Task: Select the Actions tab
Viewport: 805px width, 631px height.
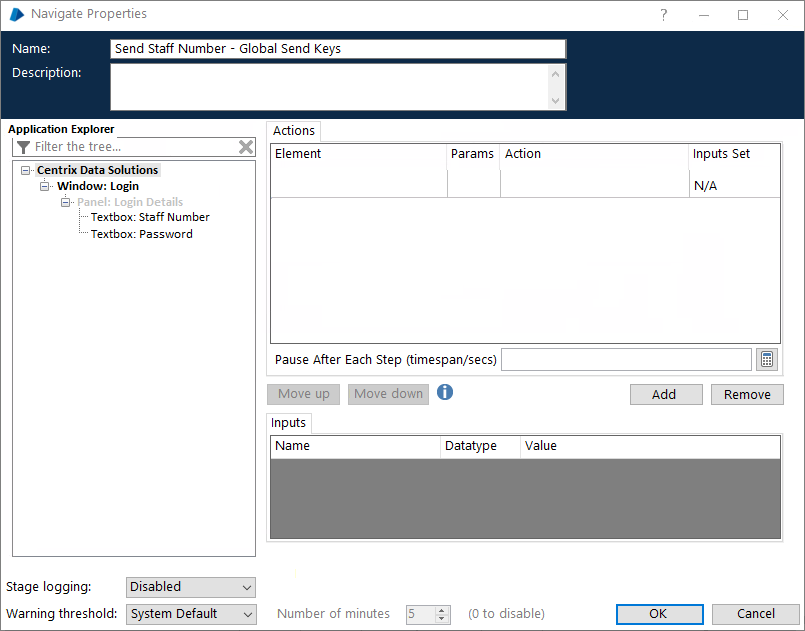Action: [294, 131]
